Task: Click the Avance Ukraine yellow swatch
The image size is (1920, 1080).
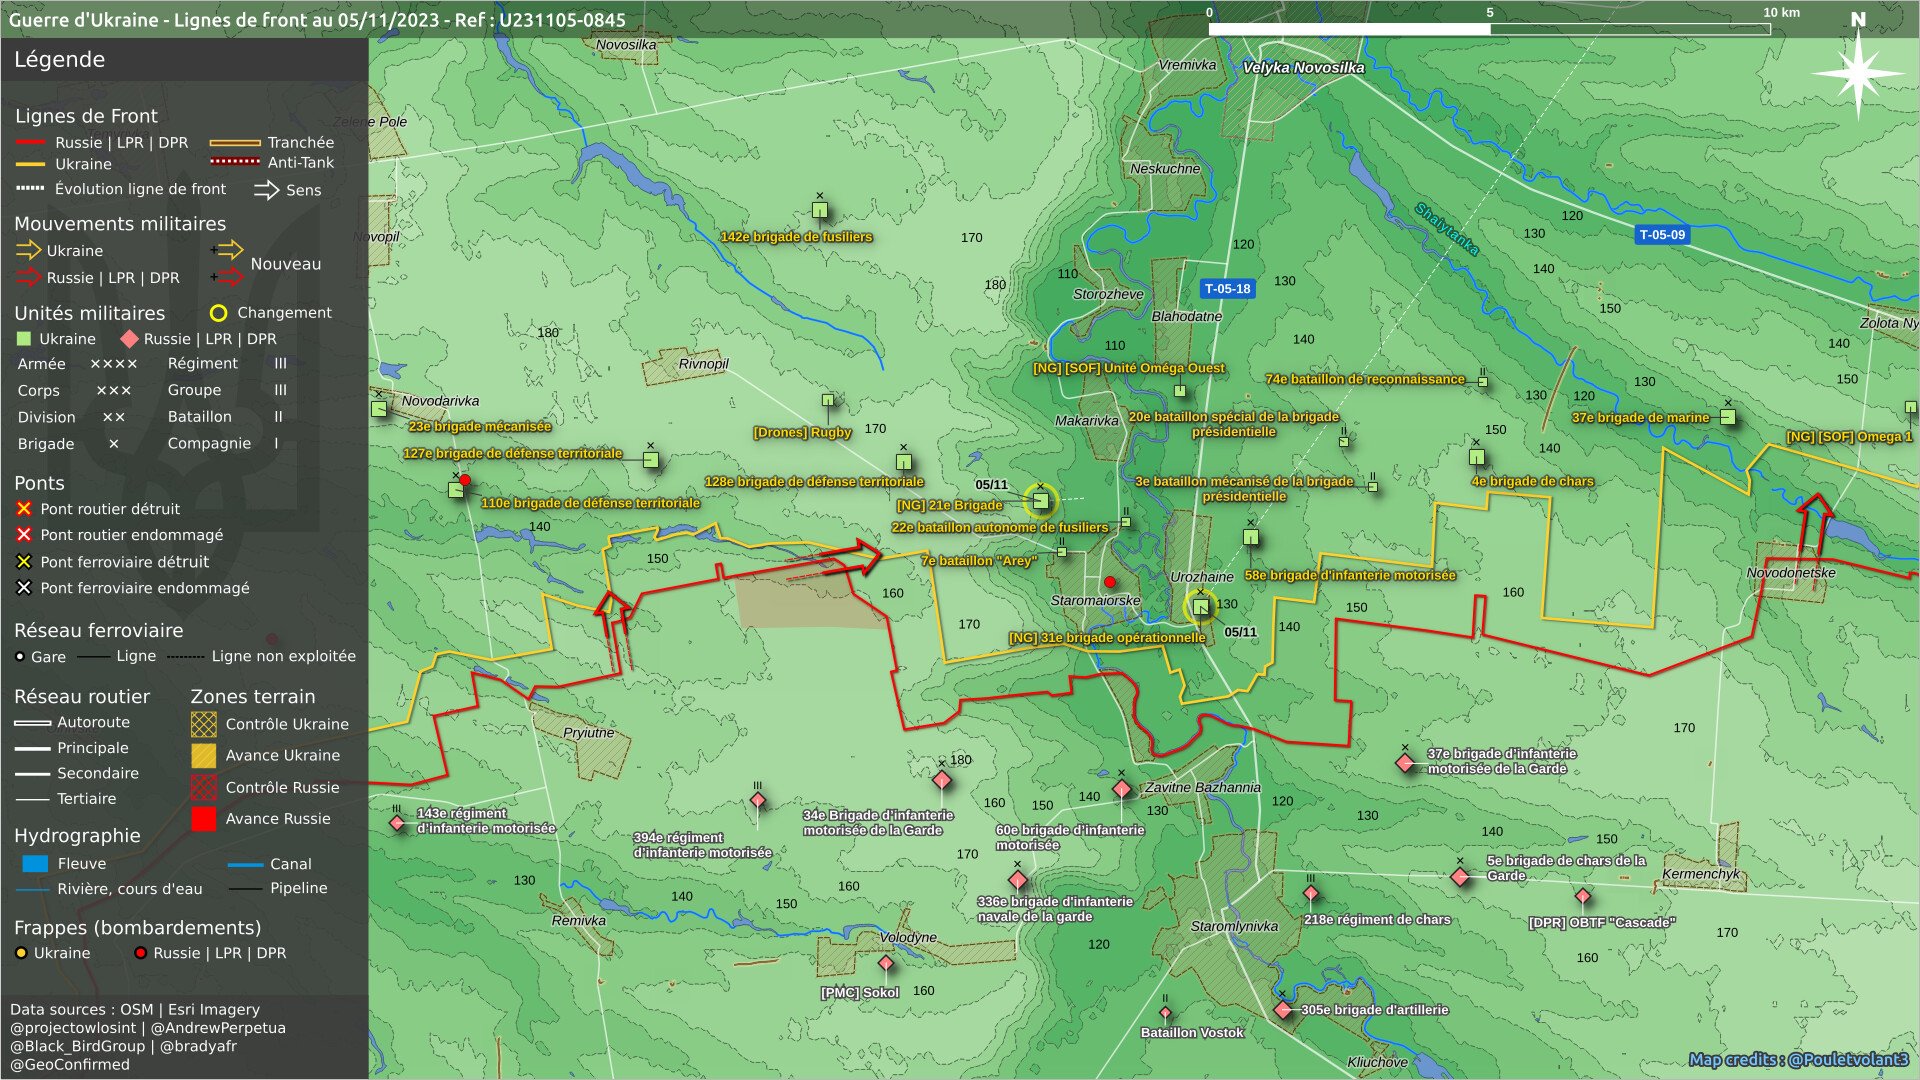Action: point(203,755)
